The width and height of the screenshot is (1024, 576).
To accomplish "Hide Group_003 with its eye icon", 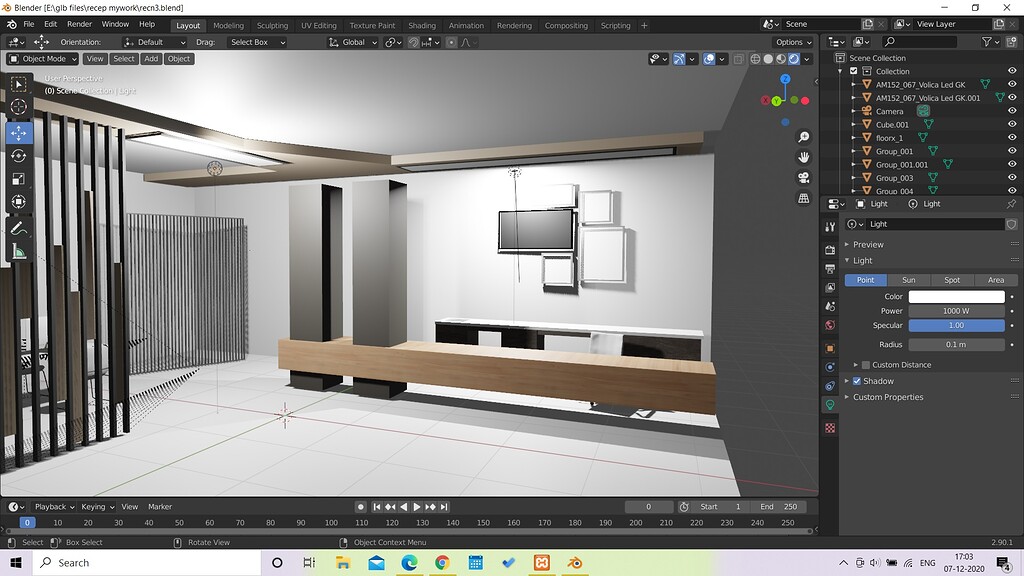I will pyautogui.click(x=1012, y=178).
